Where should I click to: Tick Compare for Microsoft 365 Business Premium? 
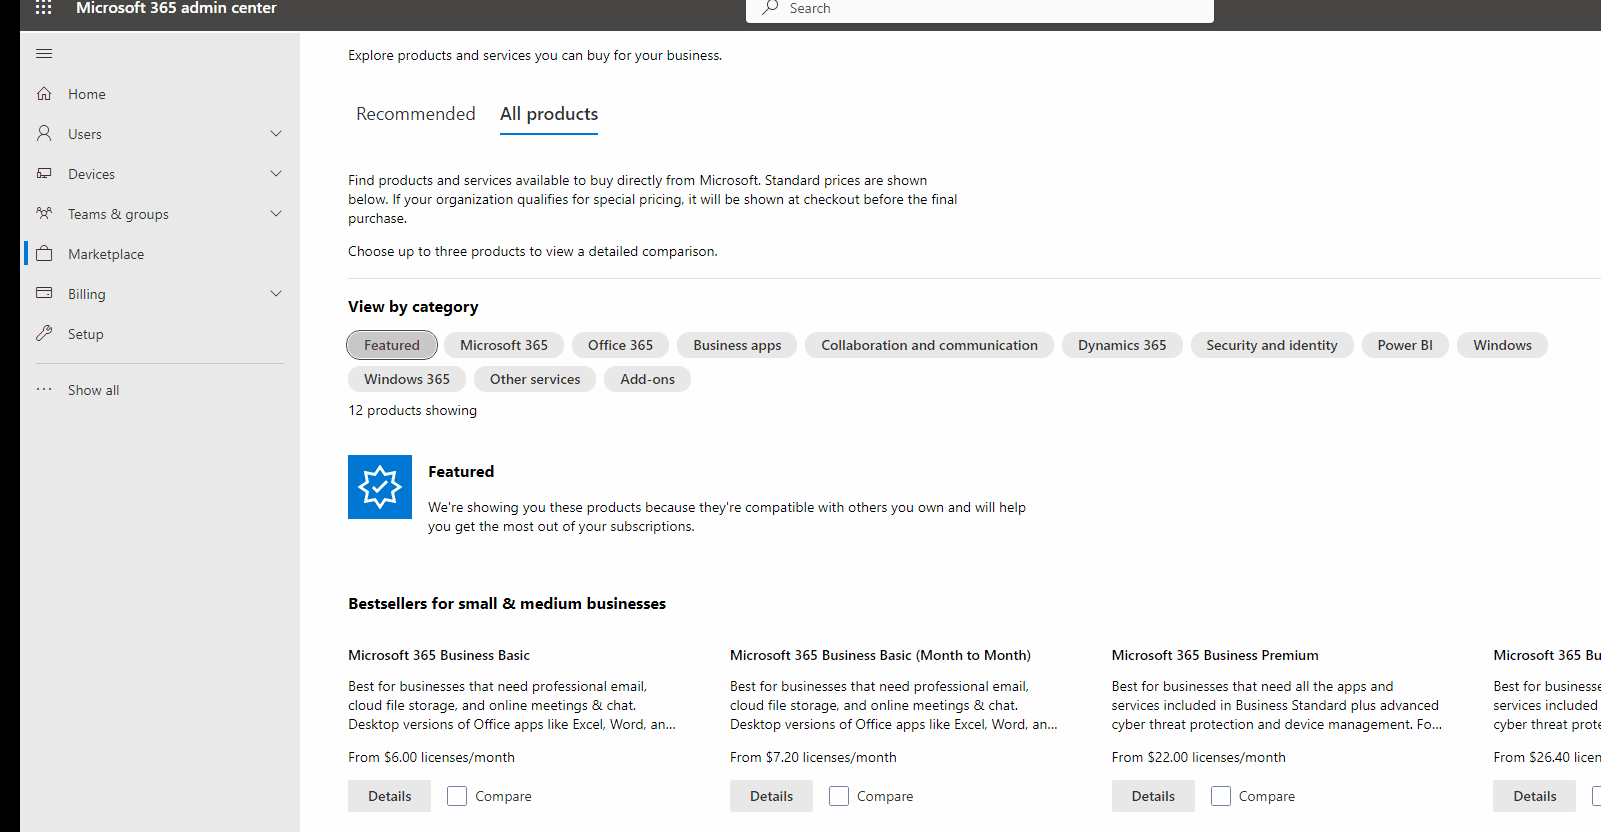point(1221,796)
